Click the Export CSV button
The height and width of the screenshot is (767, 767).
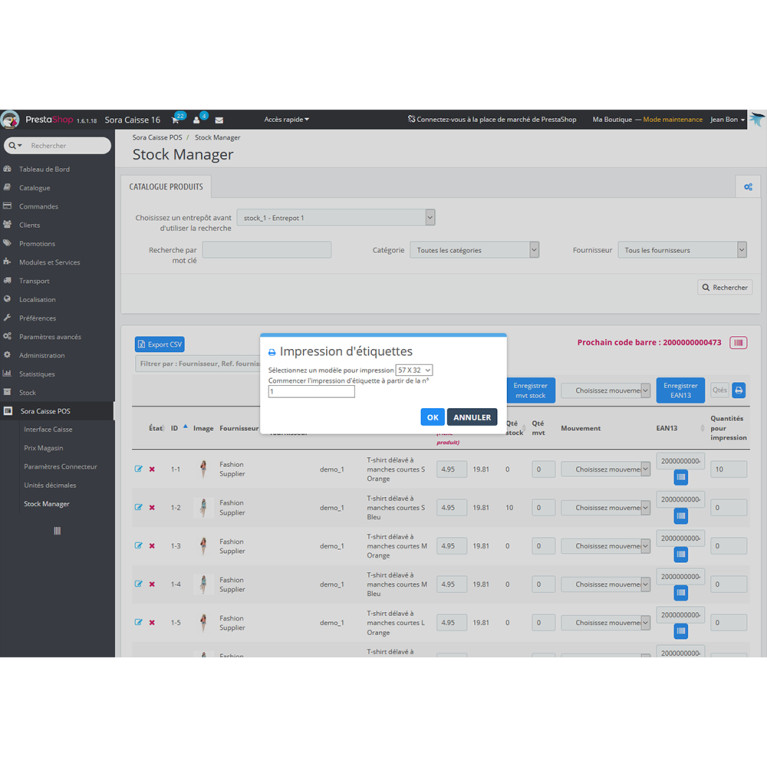[160, 344]
